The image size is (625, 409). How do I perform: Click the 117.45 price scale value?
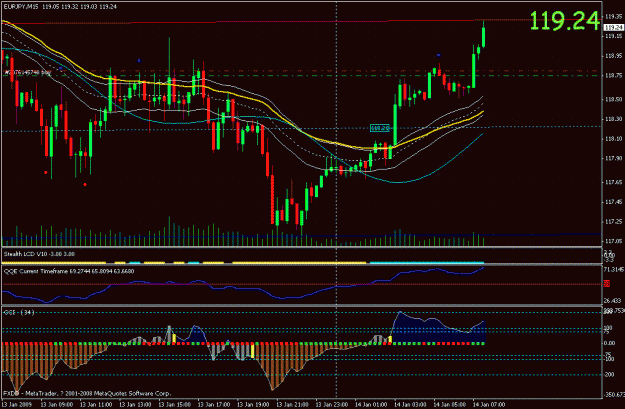[614, 202]
